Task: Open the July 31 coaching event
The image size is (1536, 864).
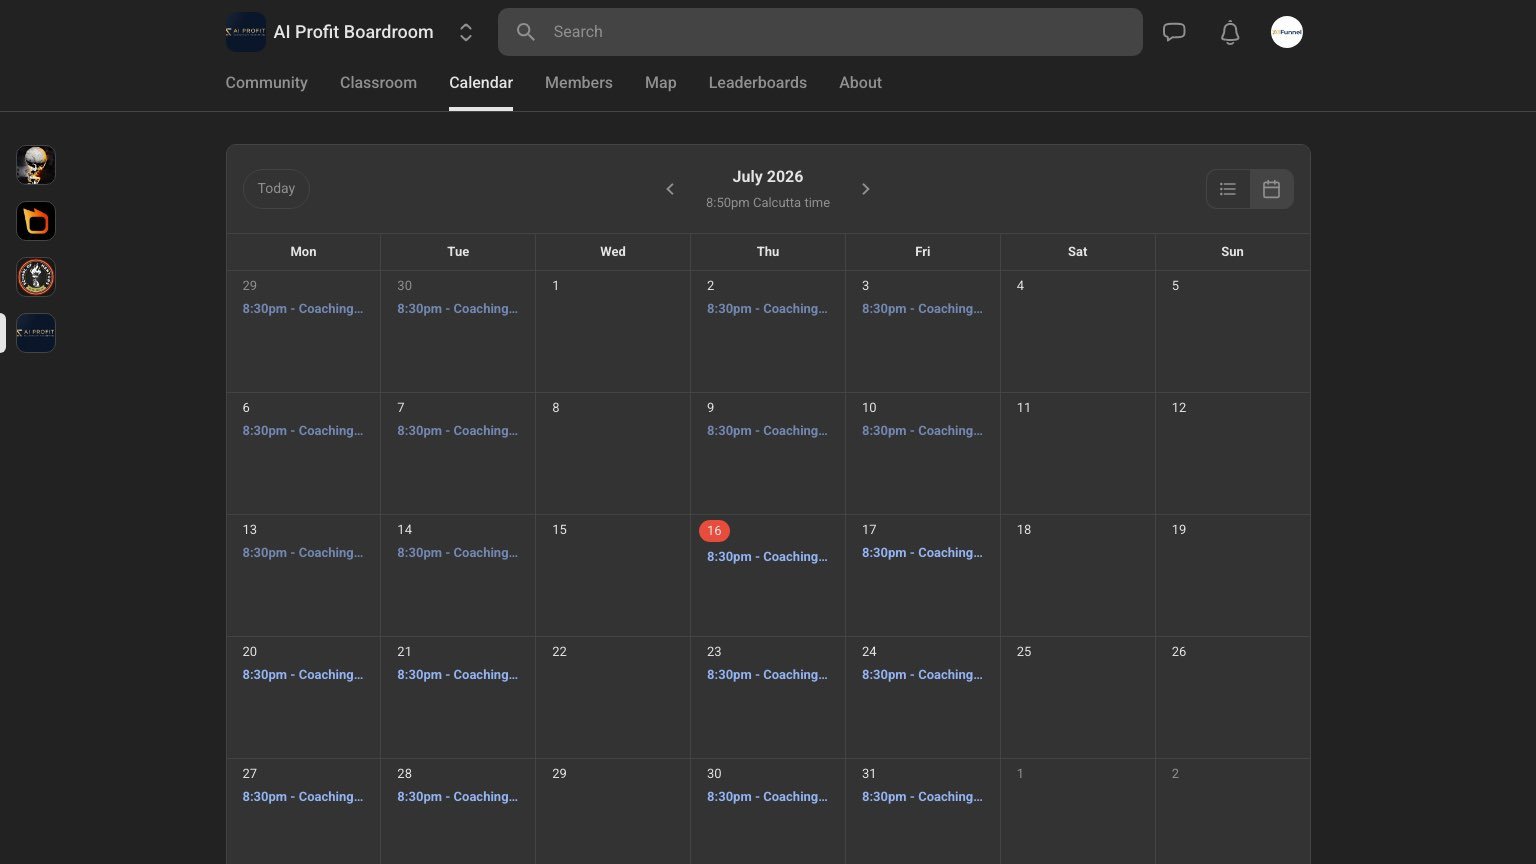Action: (922, 797)
